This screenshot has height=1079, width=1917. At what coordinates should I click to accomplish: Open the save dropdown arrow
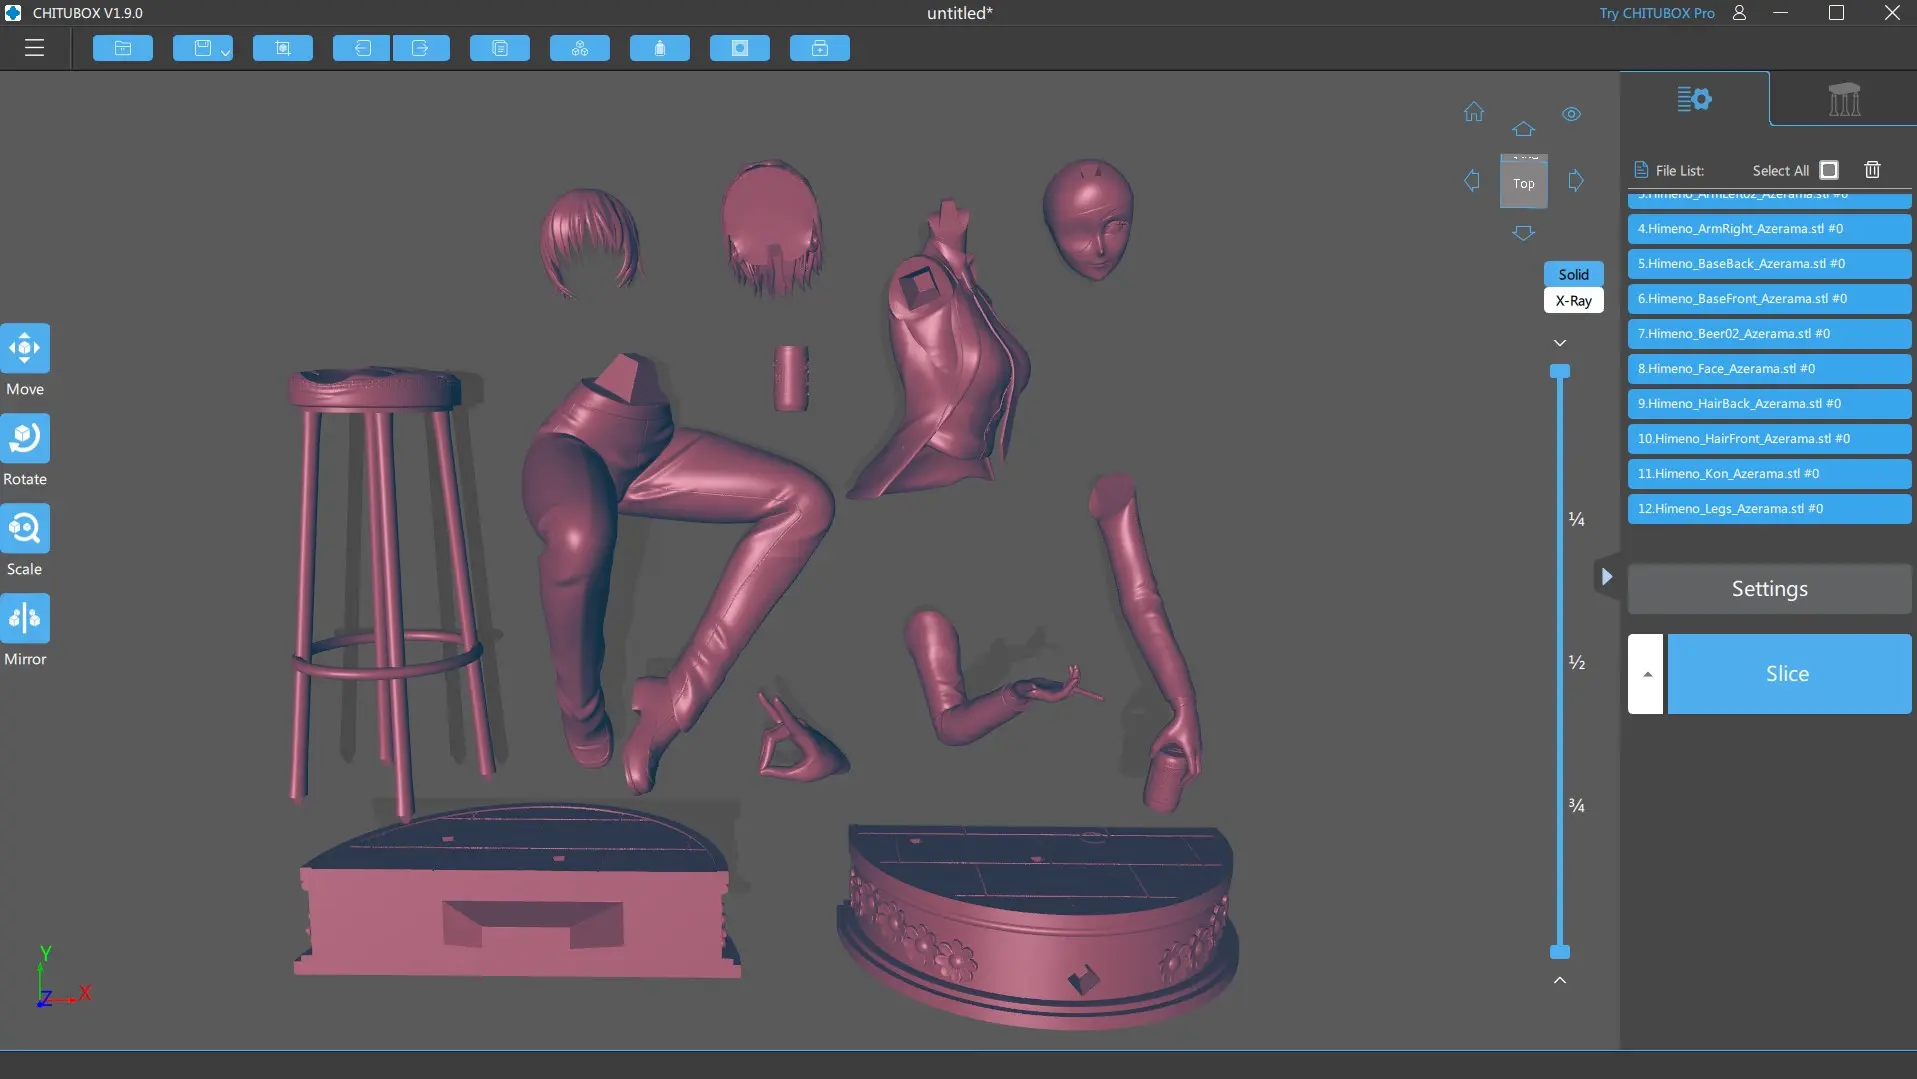pos(225,52)
